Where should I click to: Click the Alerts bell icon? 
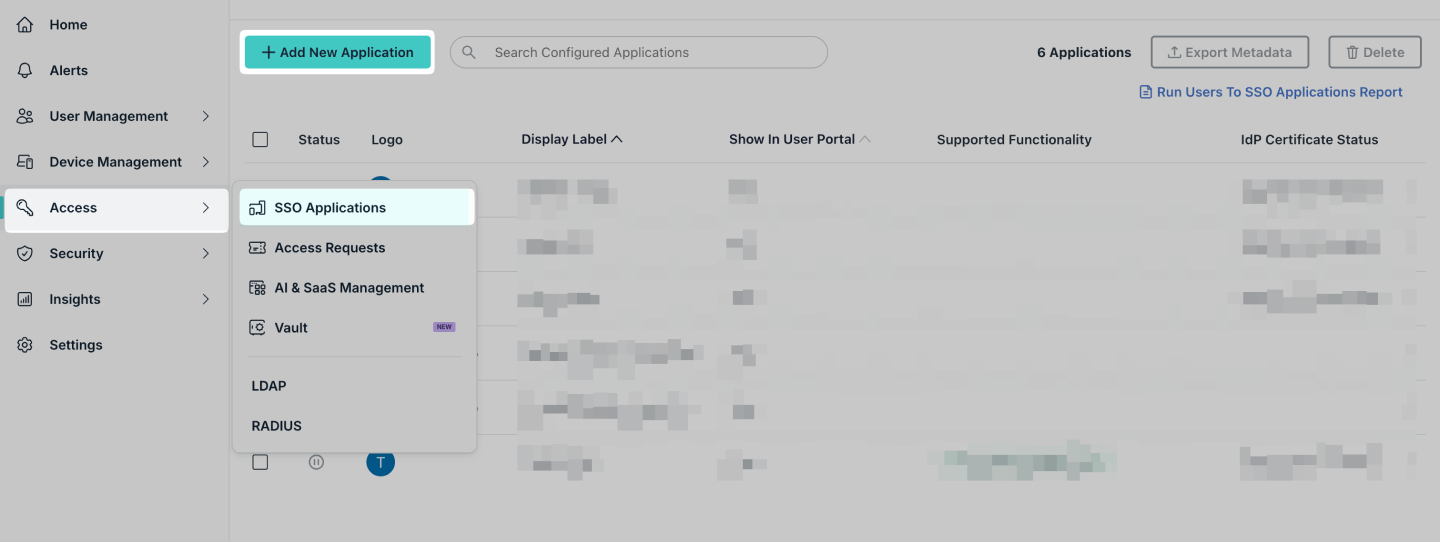pyautogui.click(x=25, y=71)
